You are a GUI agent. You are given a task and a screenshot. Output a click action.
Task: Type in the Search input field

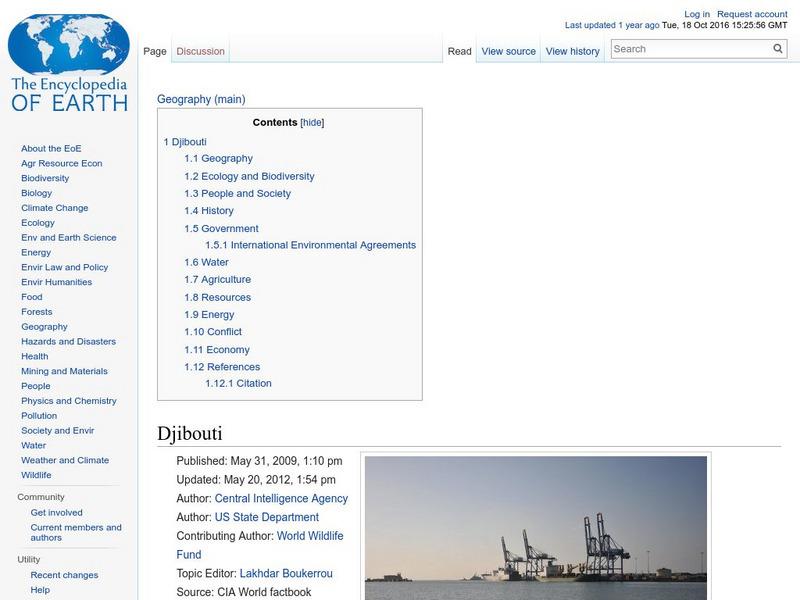click(x=690, y=49)
